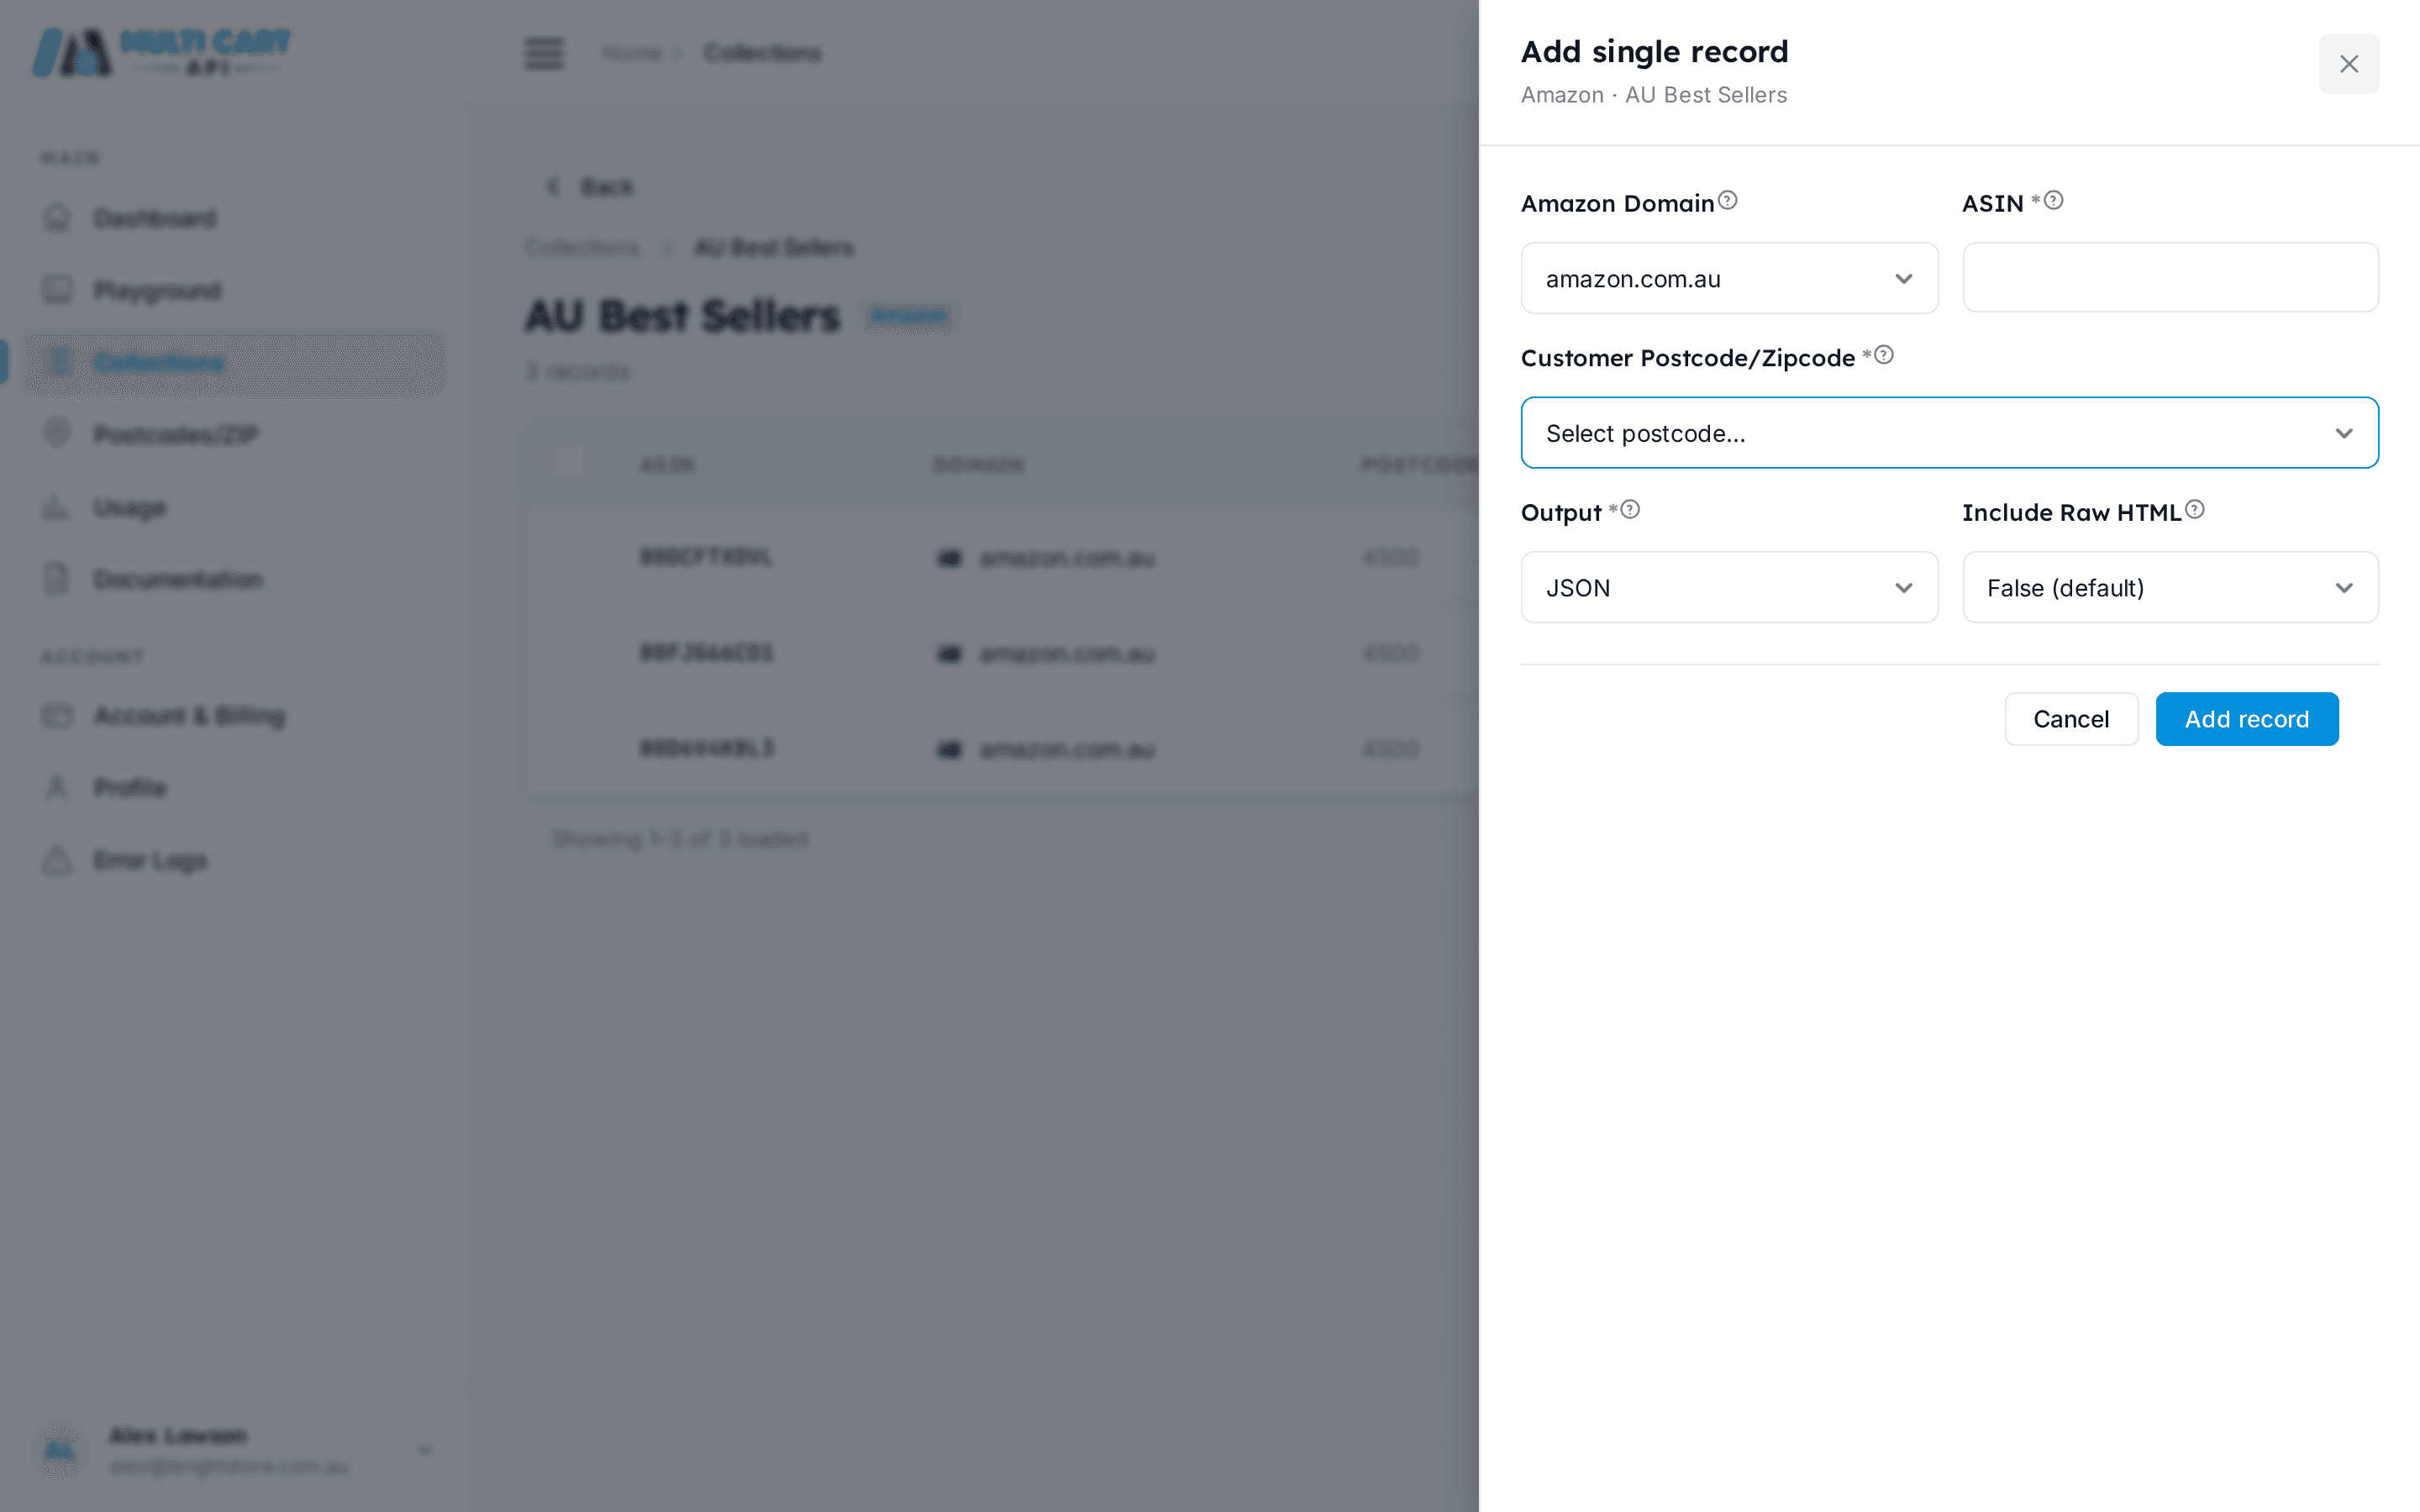Open Account & Billing in sidebar
The image size is (2420, 1512).
click(235, 716)
